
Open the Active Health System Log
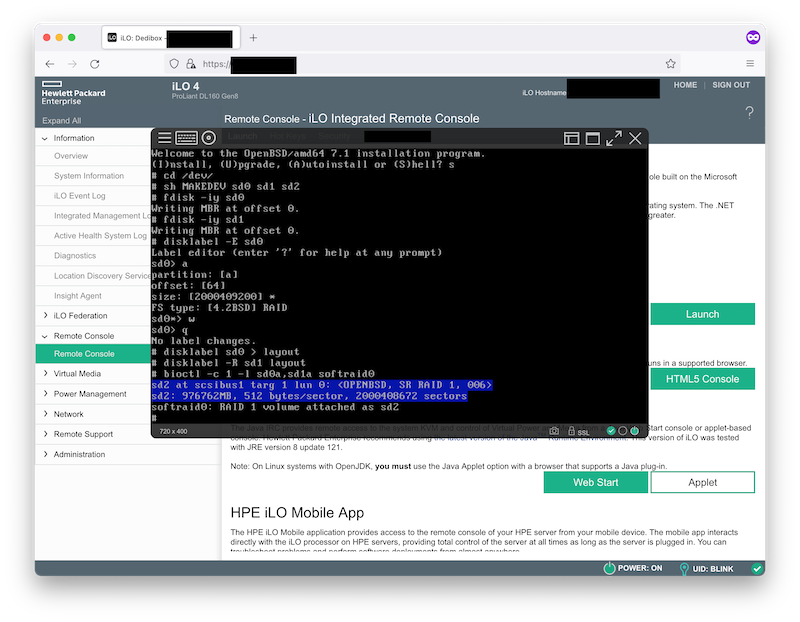[x=100, y=235]
